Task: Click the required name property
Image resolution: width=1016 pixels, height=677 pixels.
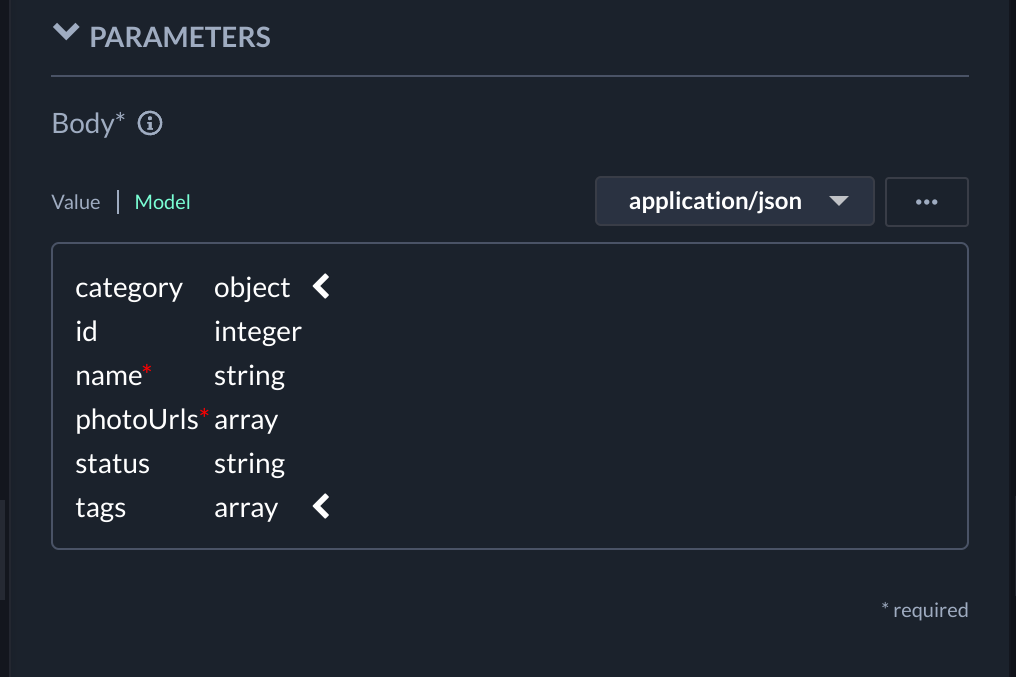Action: 109,376
